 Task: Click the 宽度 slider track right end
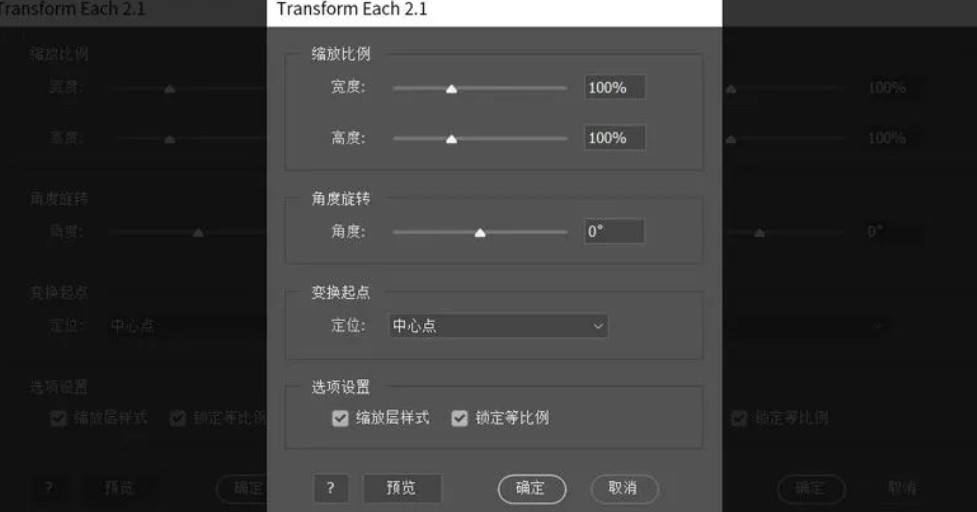(x=564, y=88)
